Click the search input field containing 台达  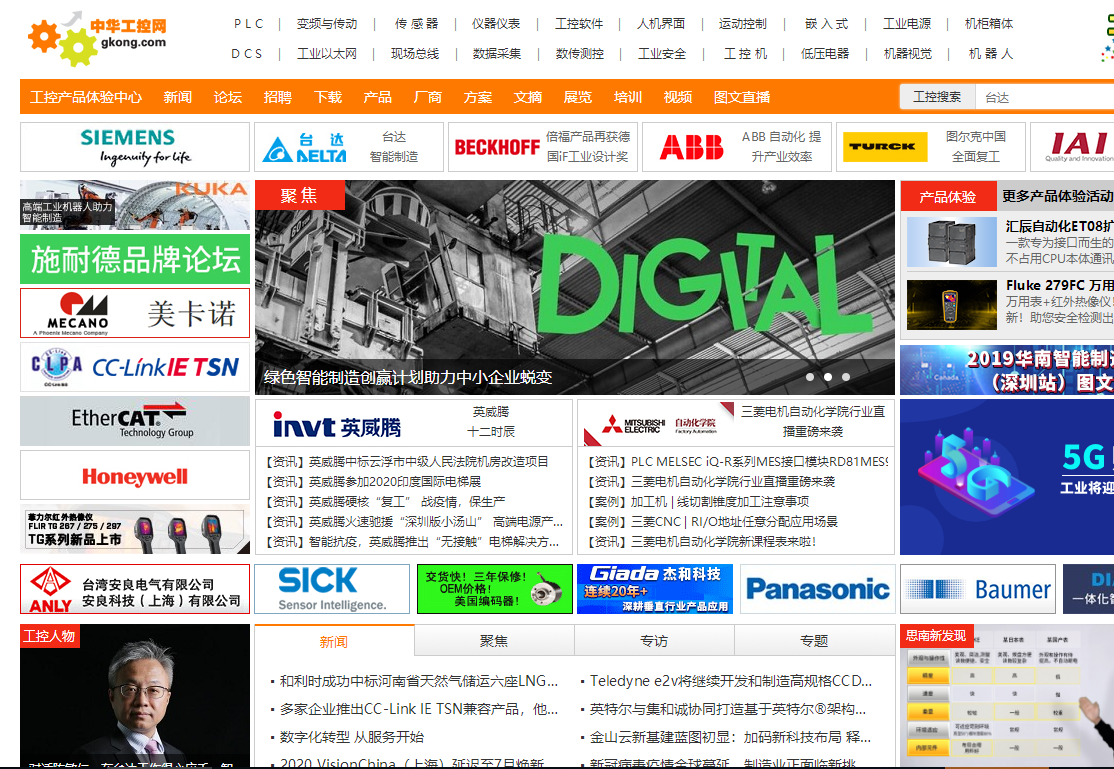(x=1044, y=97)
